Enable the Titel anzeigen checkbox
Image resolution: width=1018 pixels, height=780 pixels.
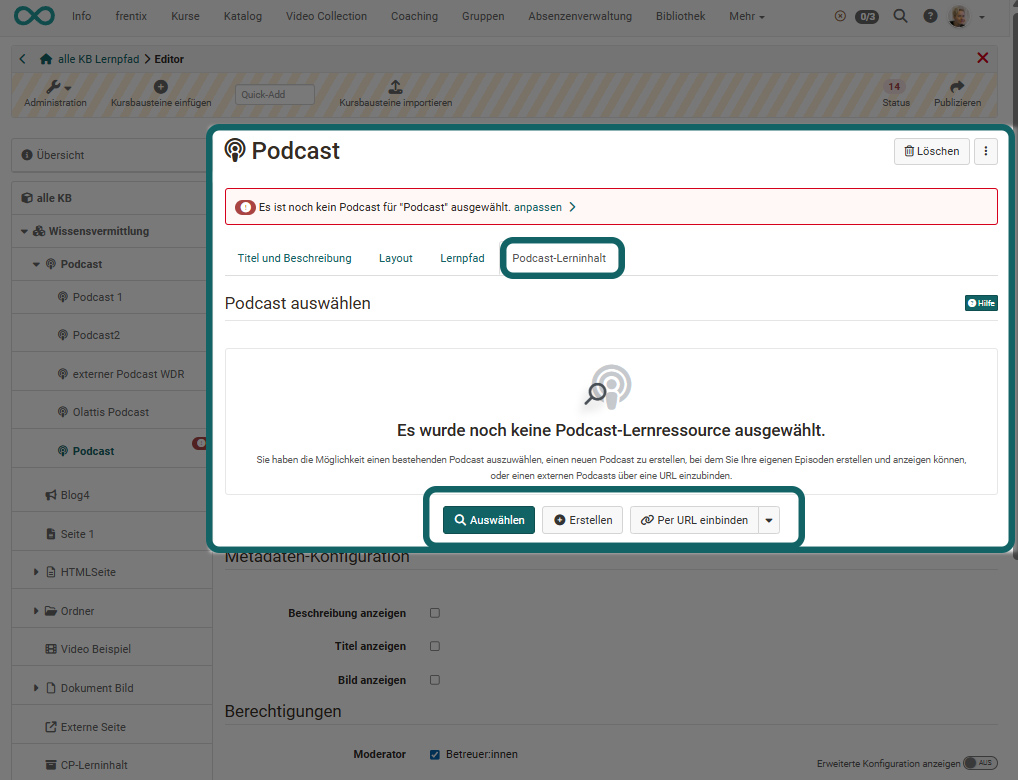[434, 646]
